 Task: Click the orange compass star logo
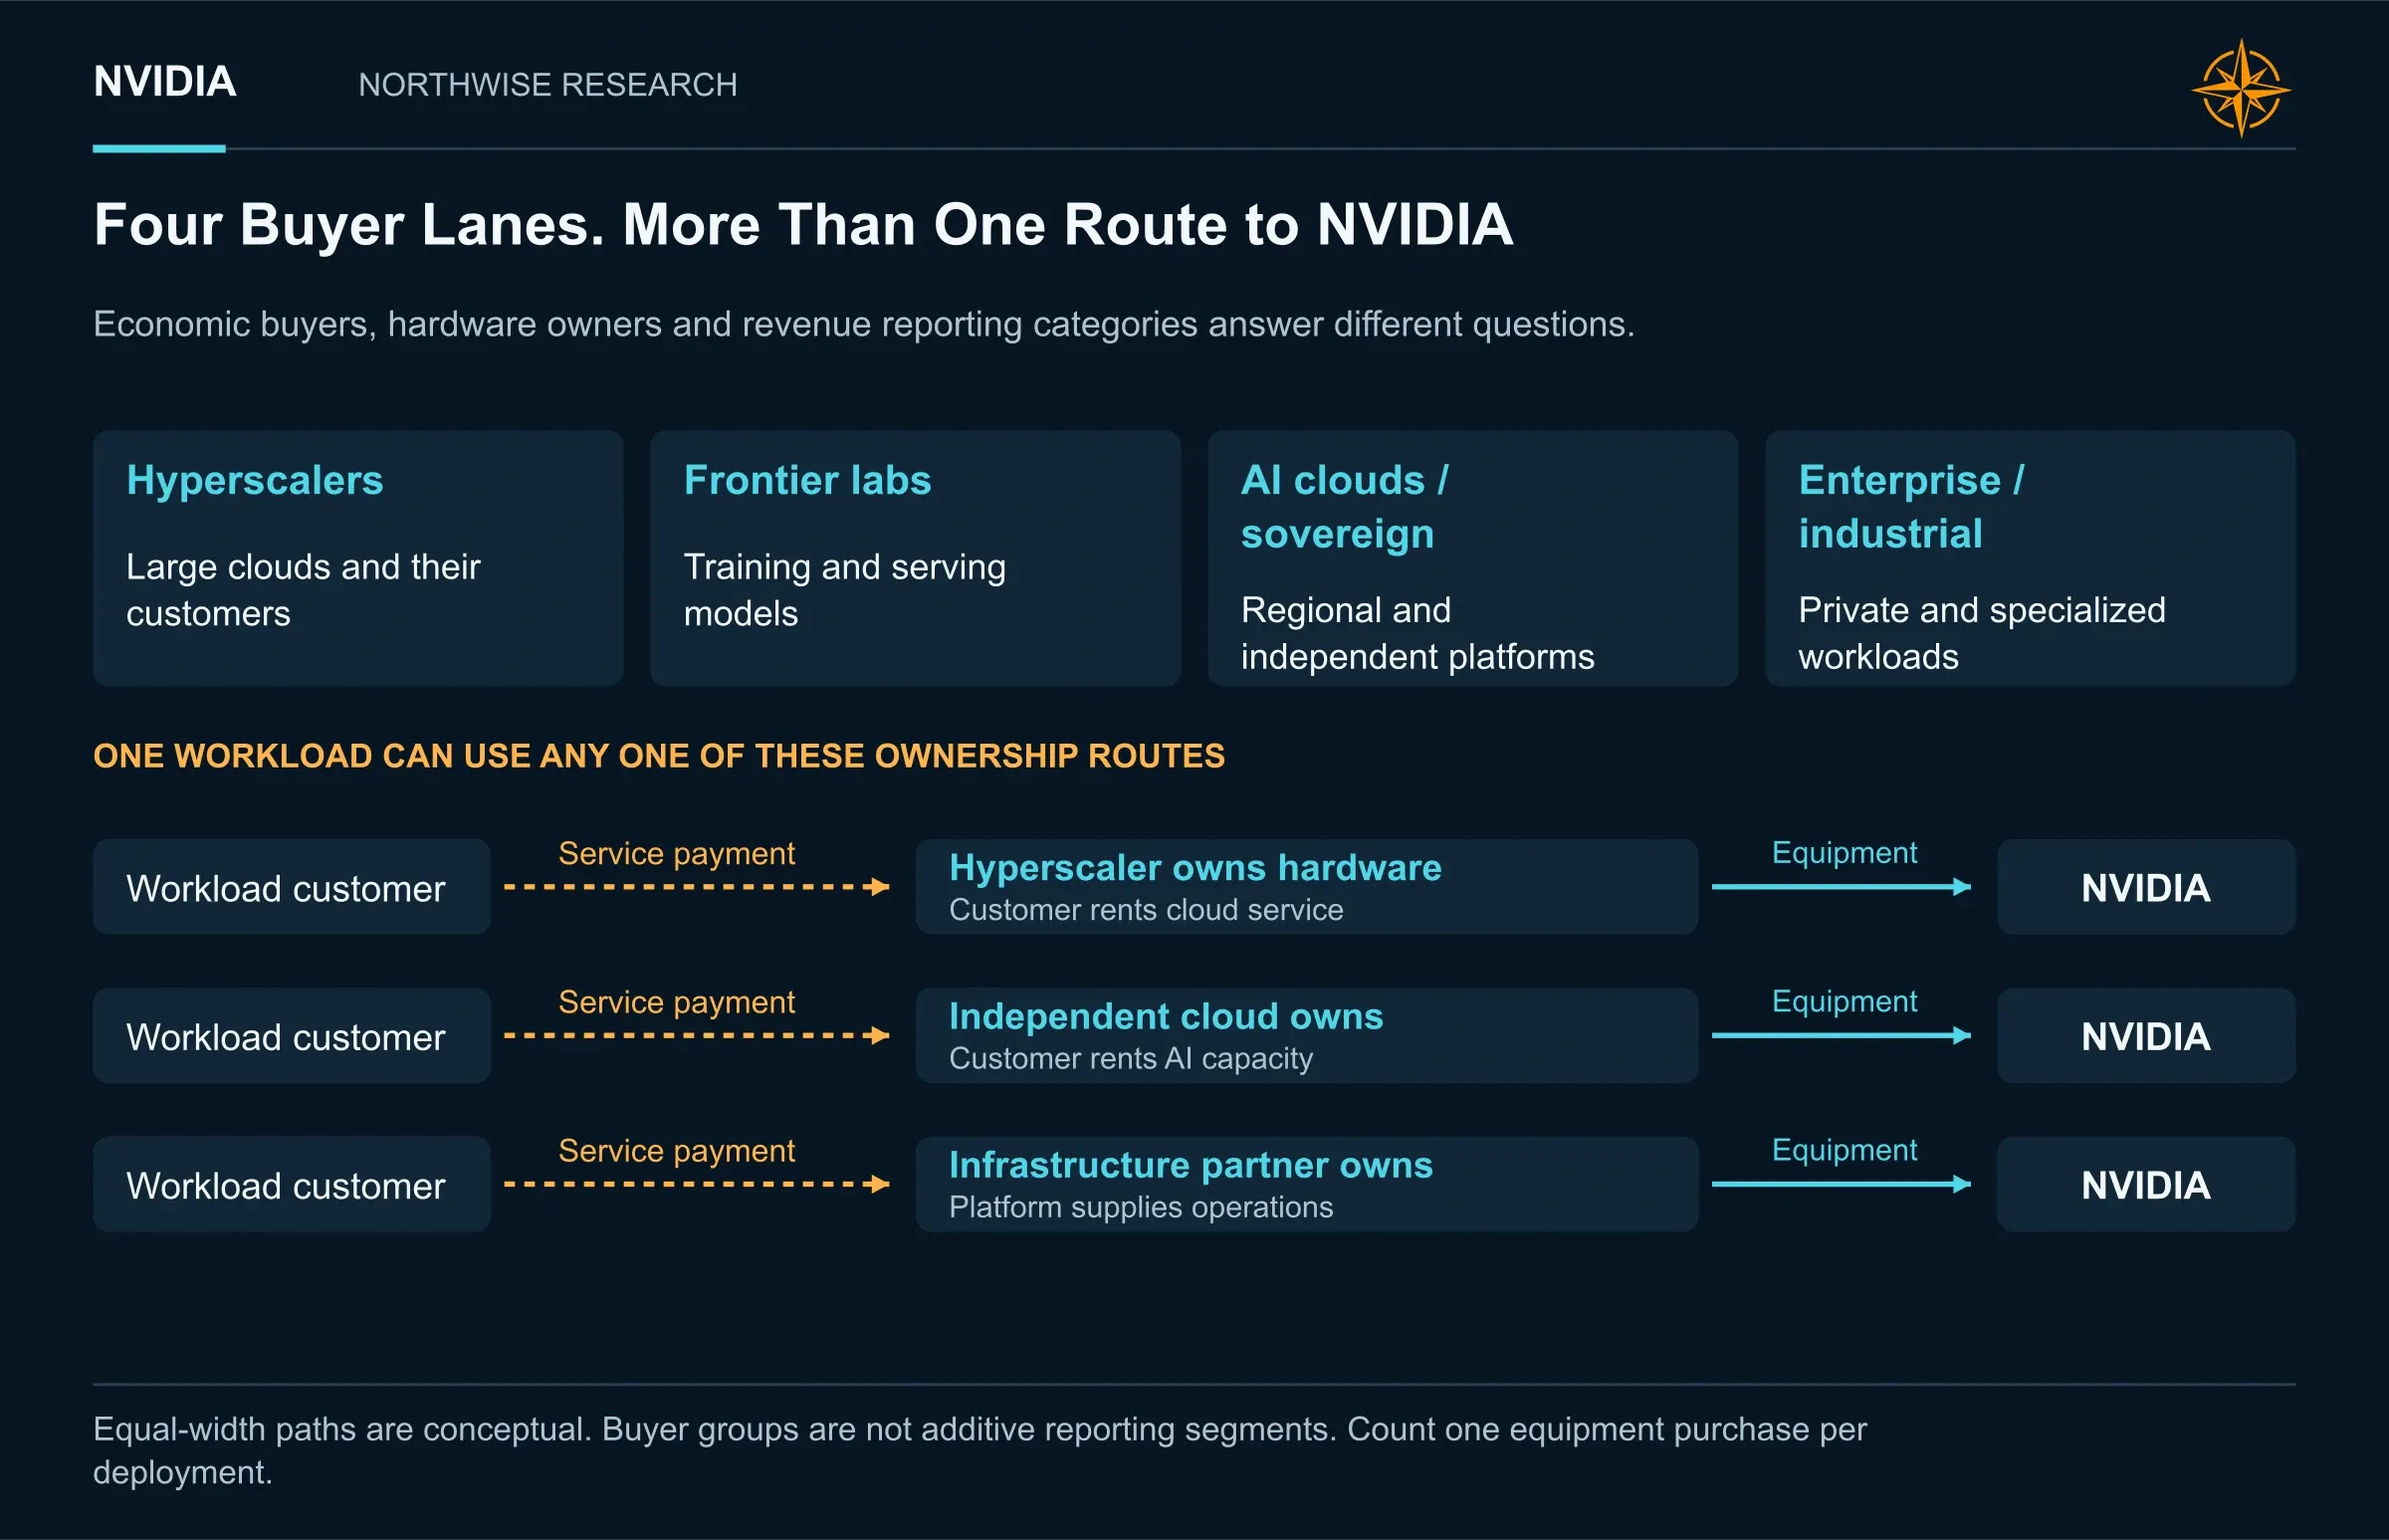(x=2241, y=88)
